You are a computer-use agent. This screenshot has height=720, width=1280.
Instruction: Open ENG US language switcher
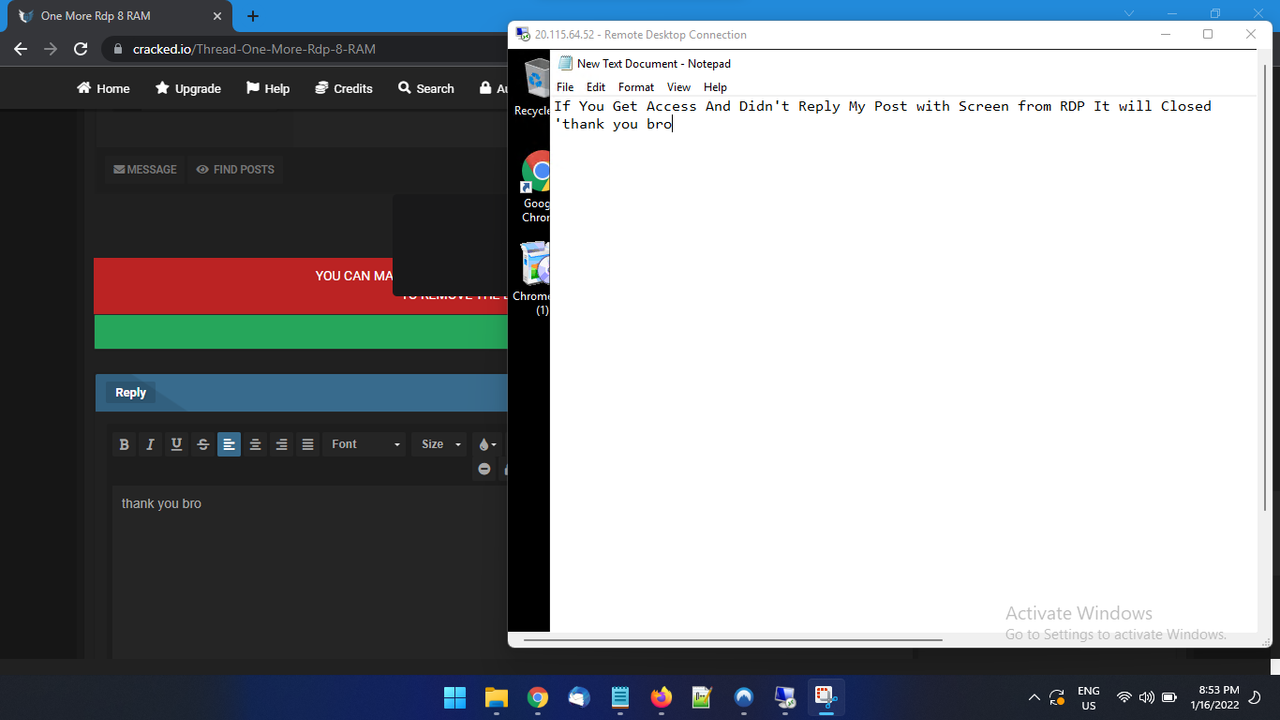(x=1088, y=698)
